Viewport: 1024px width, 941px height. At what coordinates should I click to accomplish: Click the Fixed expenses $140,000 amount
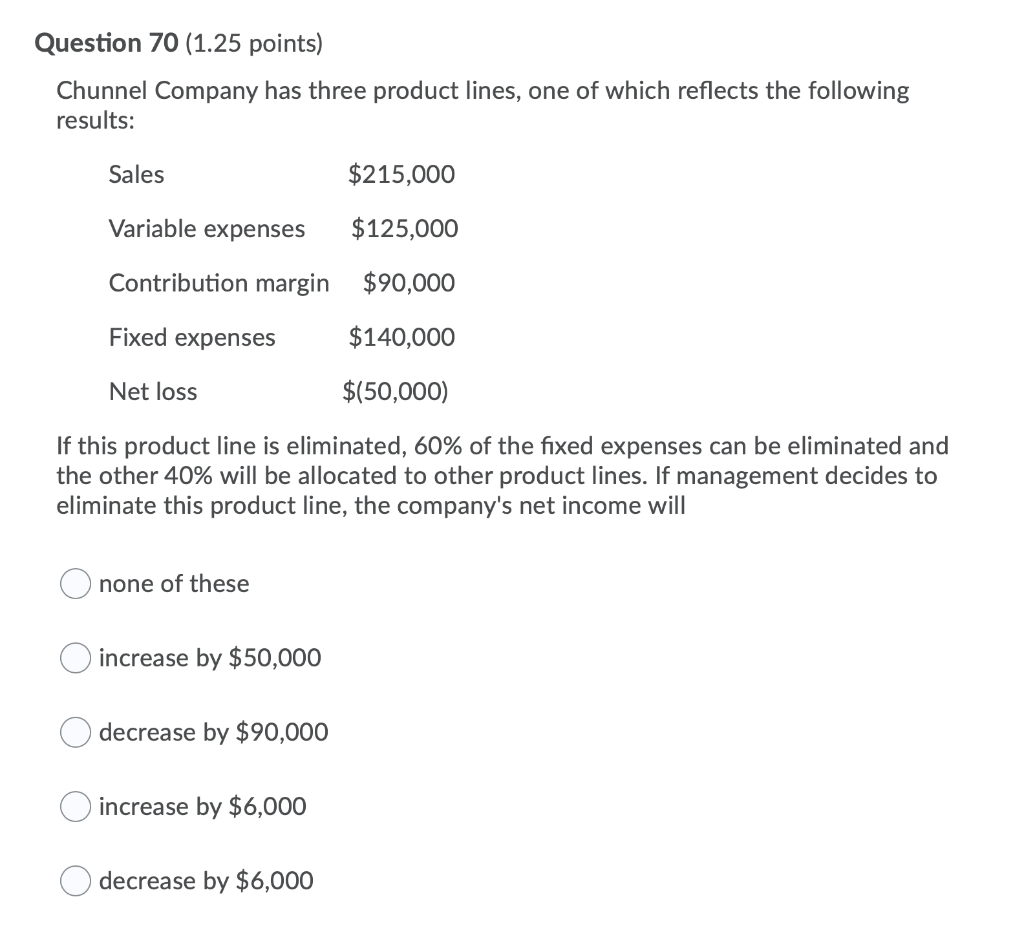click(x=401, y=337)
